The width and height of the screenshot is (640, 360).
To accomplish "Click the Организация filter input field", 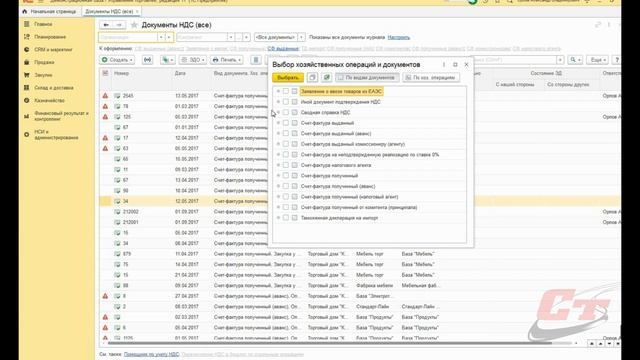I will click(x=129, y=37).
